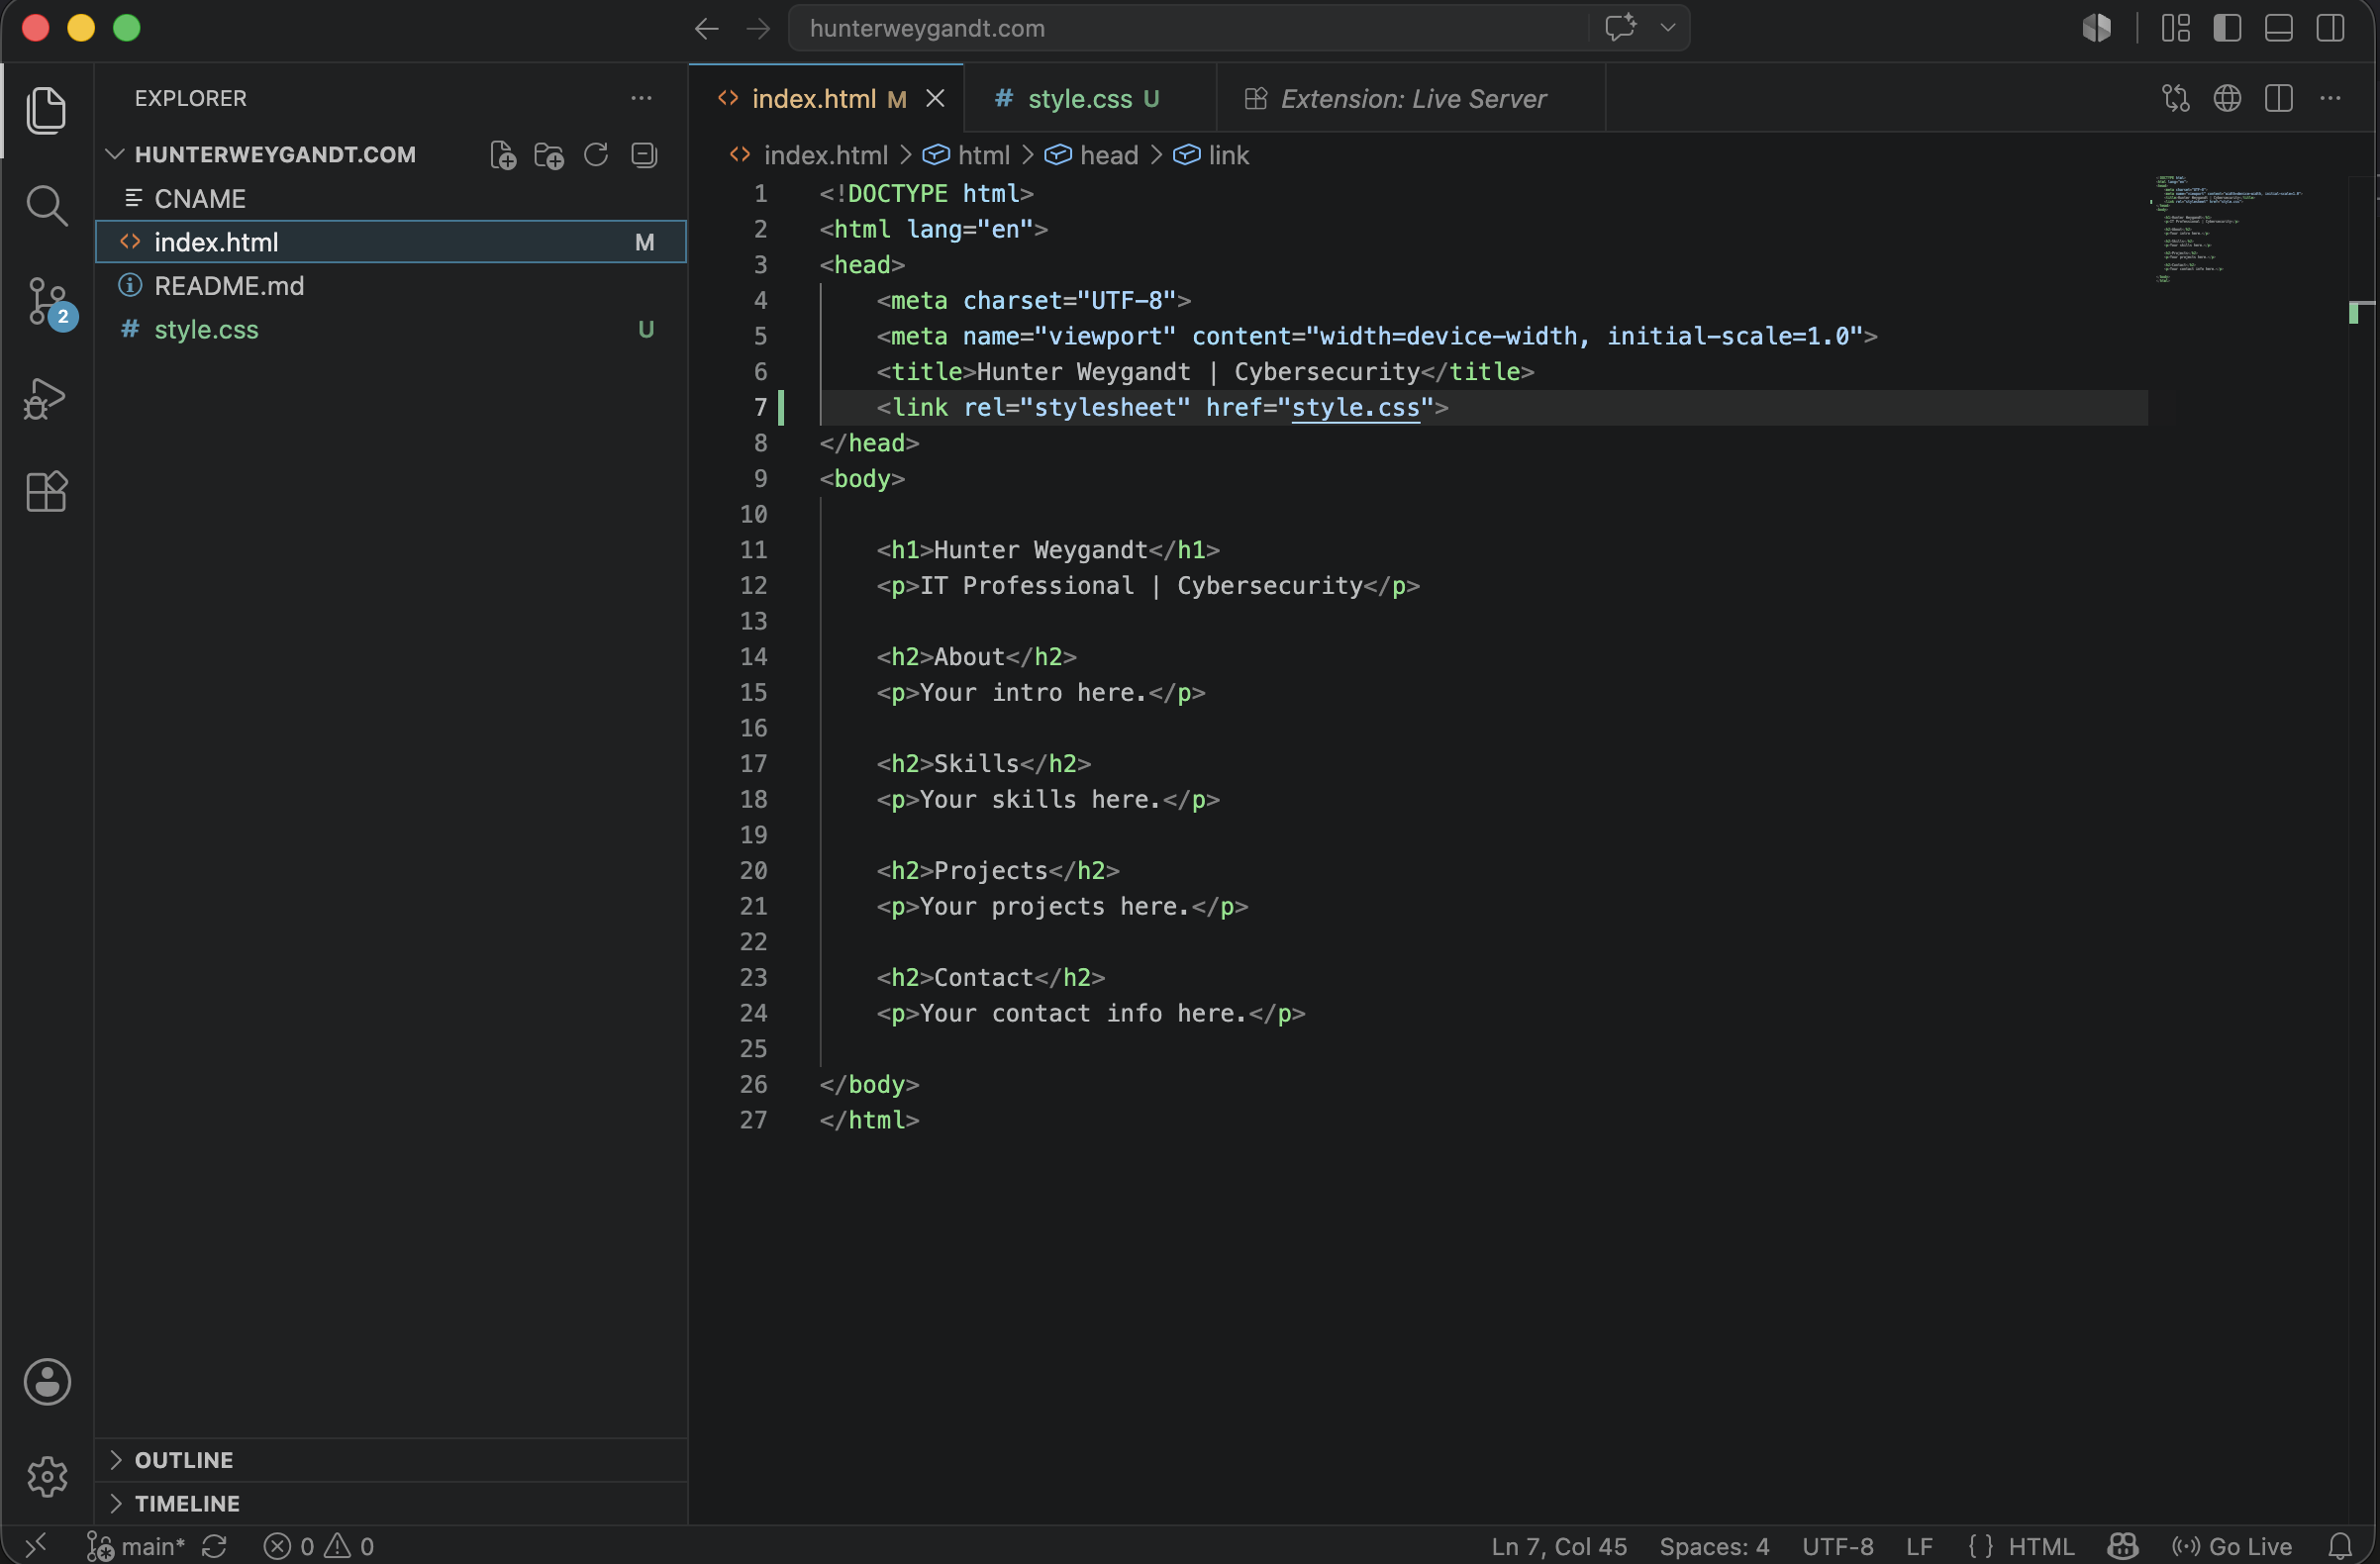Image resolution: width=2380 pixels, height=1564 pixels.
Task: Open the Manage gear icon
Action: pos(47,1476)
